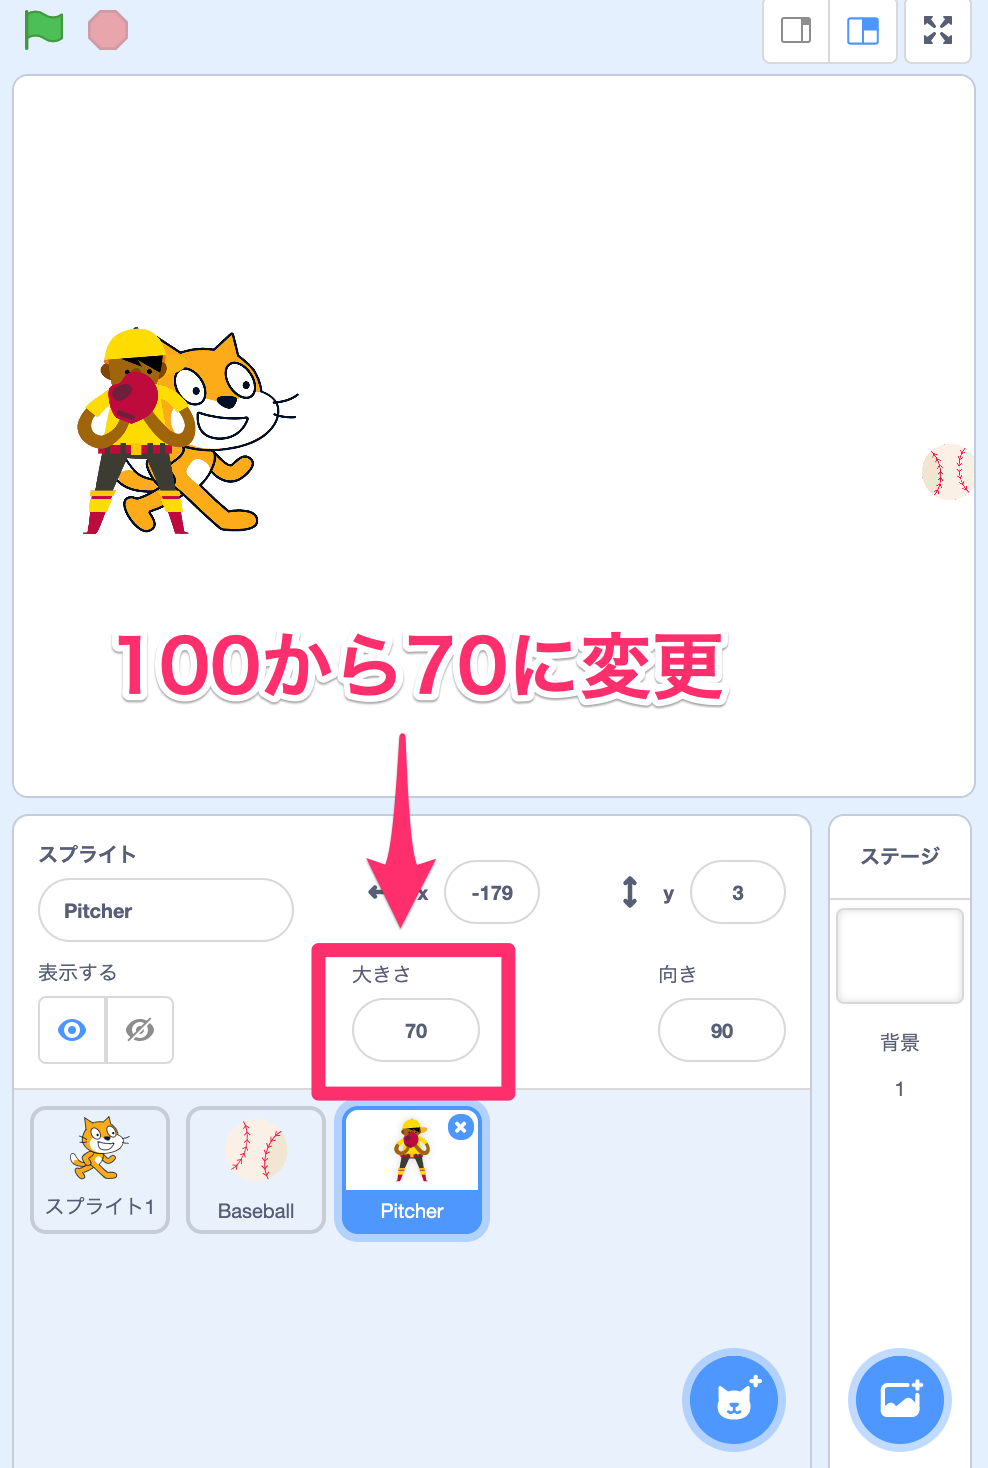Viewport: 988px width, 1468px height.
Task: Hide the sprite with the crossed-eye icon
Action: tap(140, 1030)
